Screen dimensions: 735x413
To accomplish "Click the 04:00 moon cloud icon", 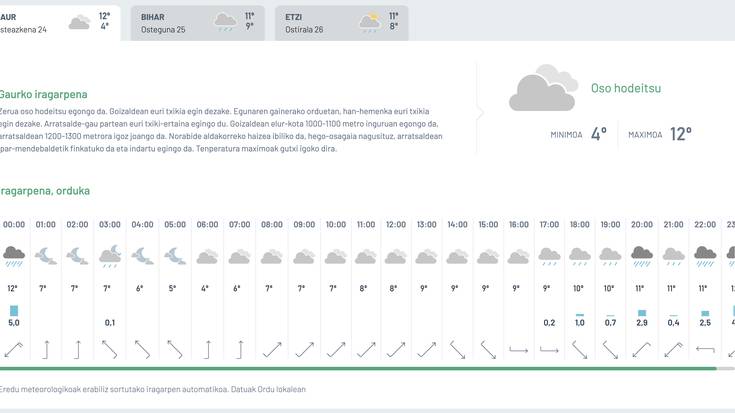I will tap(142, 256).
